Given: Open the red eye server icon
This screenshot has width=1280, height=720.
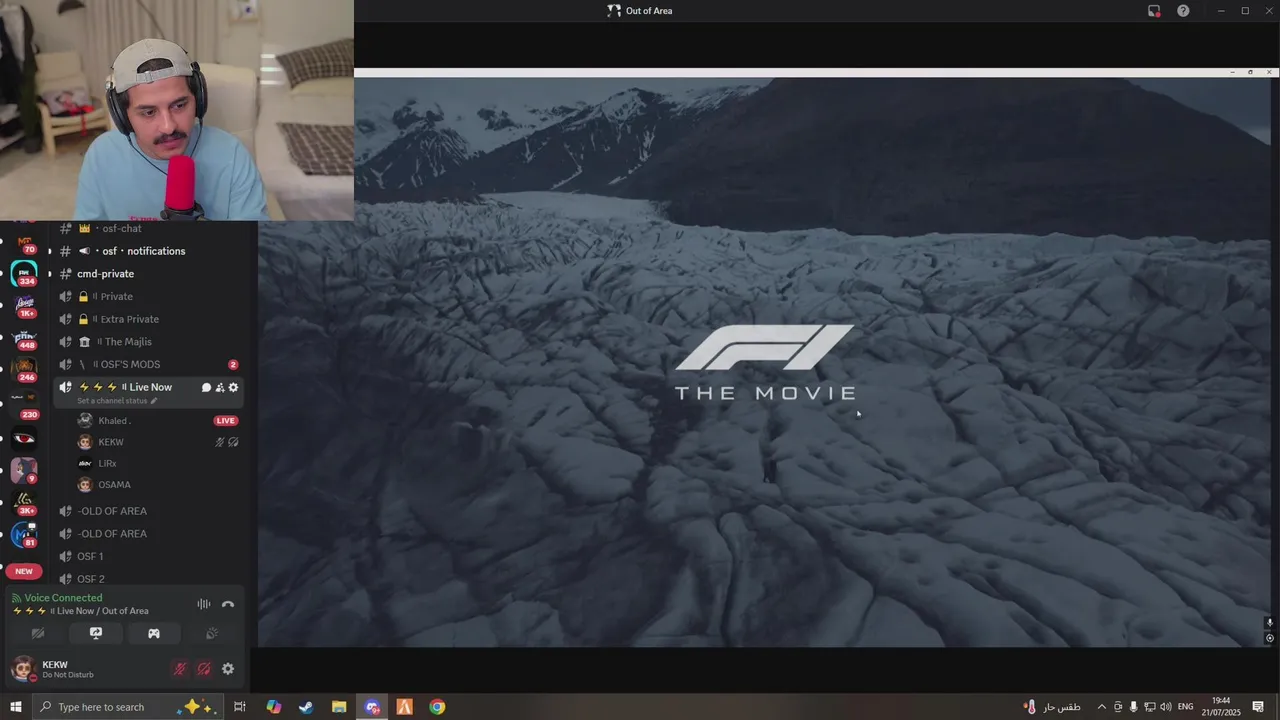Looking at the screenshot, I should click(x=24, y=438).
